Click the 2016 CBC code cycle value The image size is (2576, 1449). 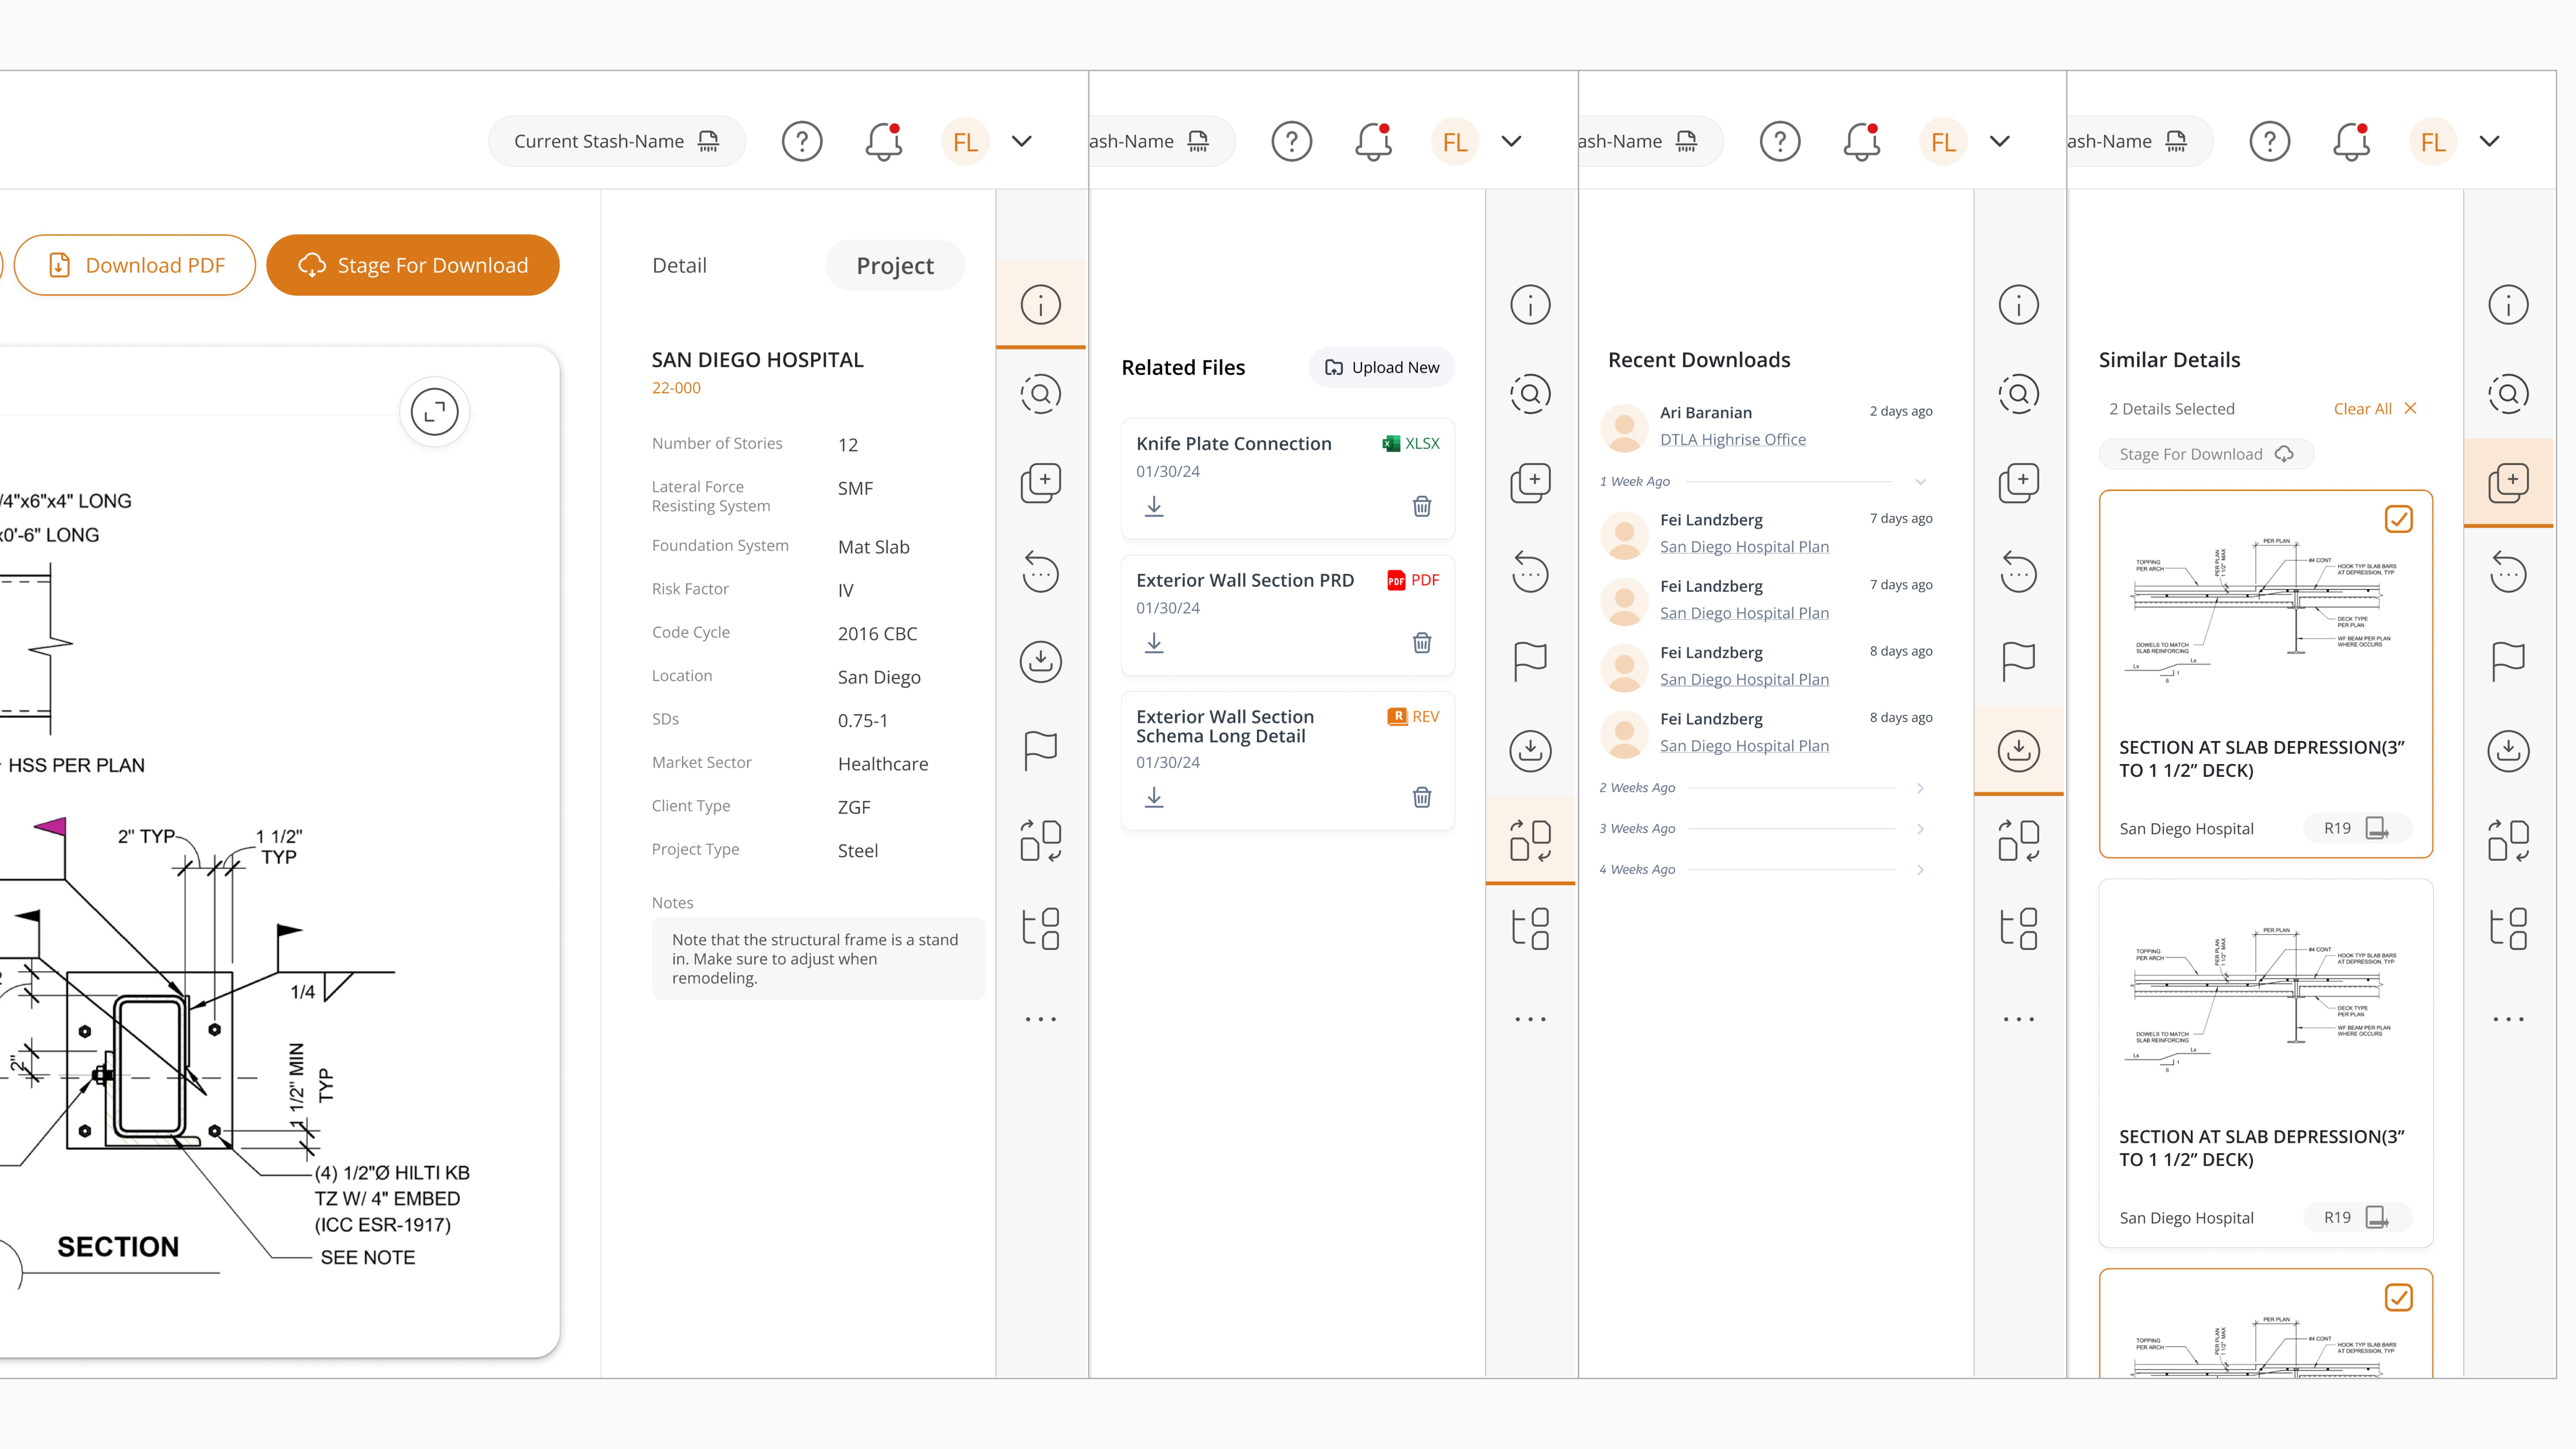[877, 634]
